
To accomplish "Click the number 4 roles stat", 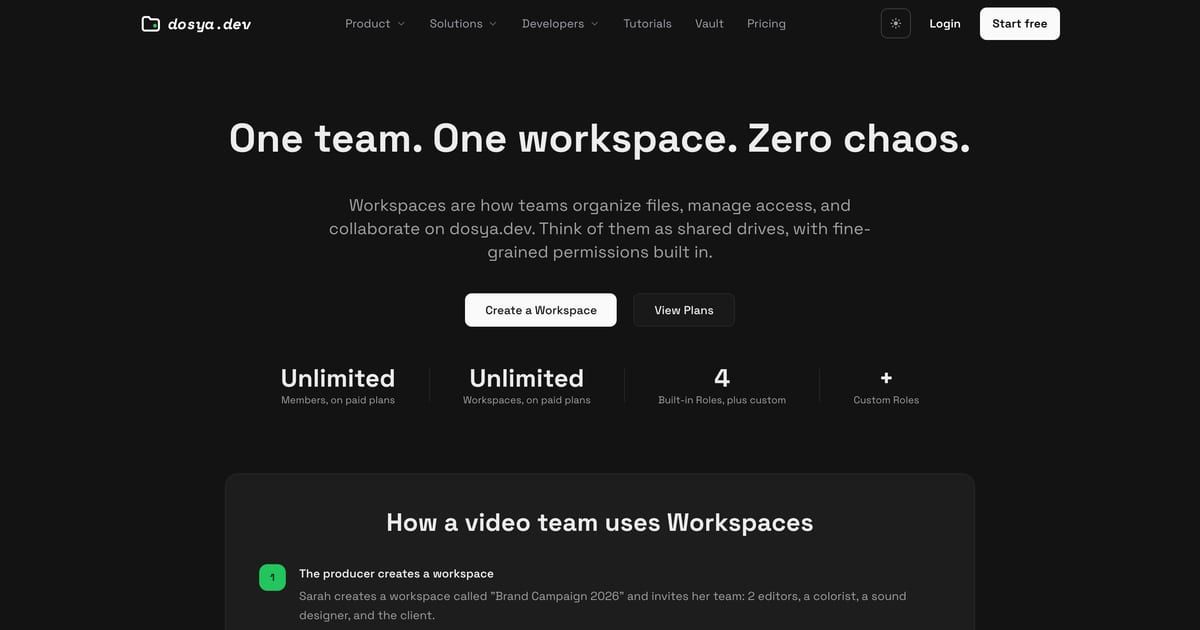I will tap(722, 377).
